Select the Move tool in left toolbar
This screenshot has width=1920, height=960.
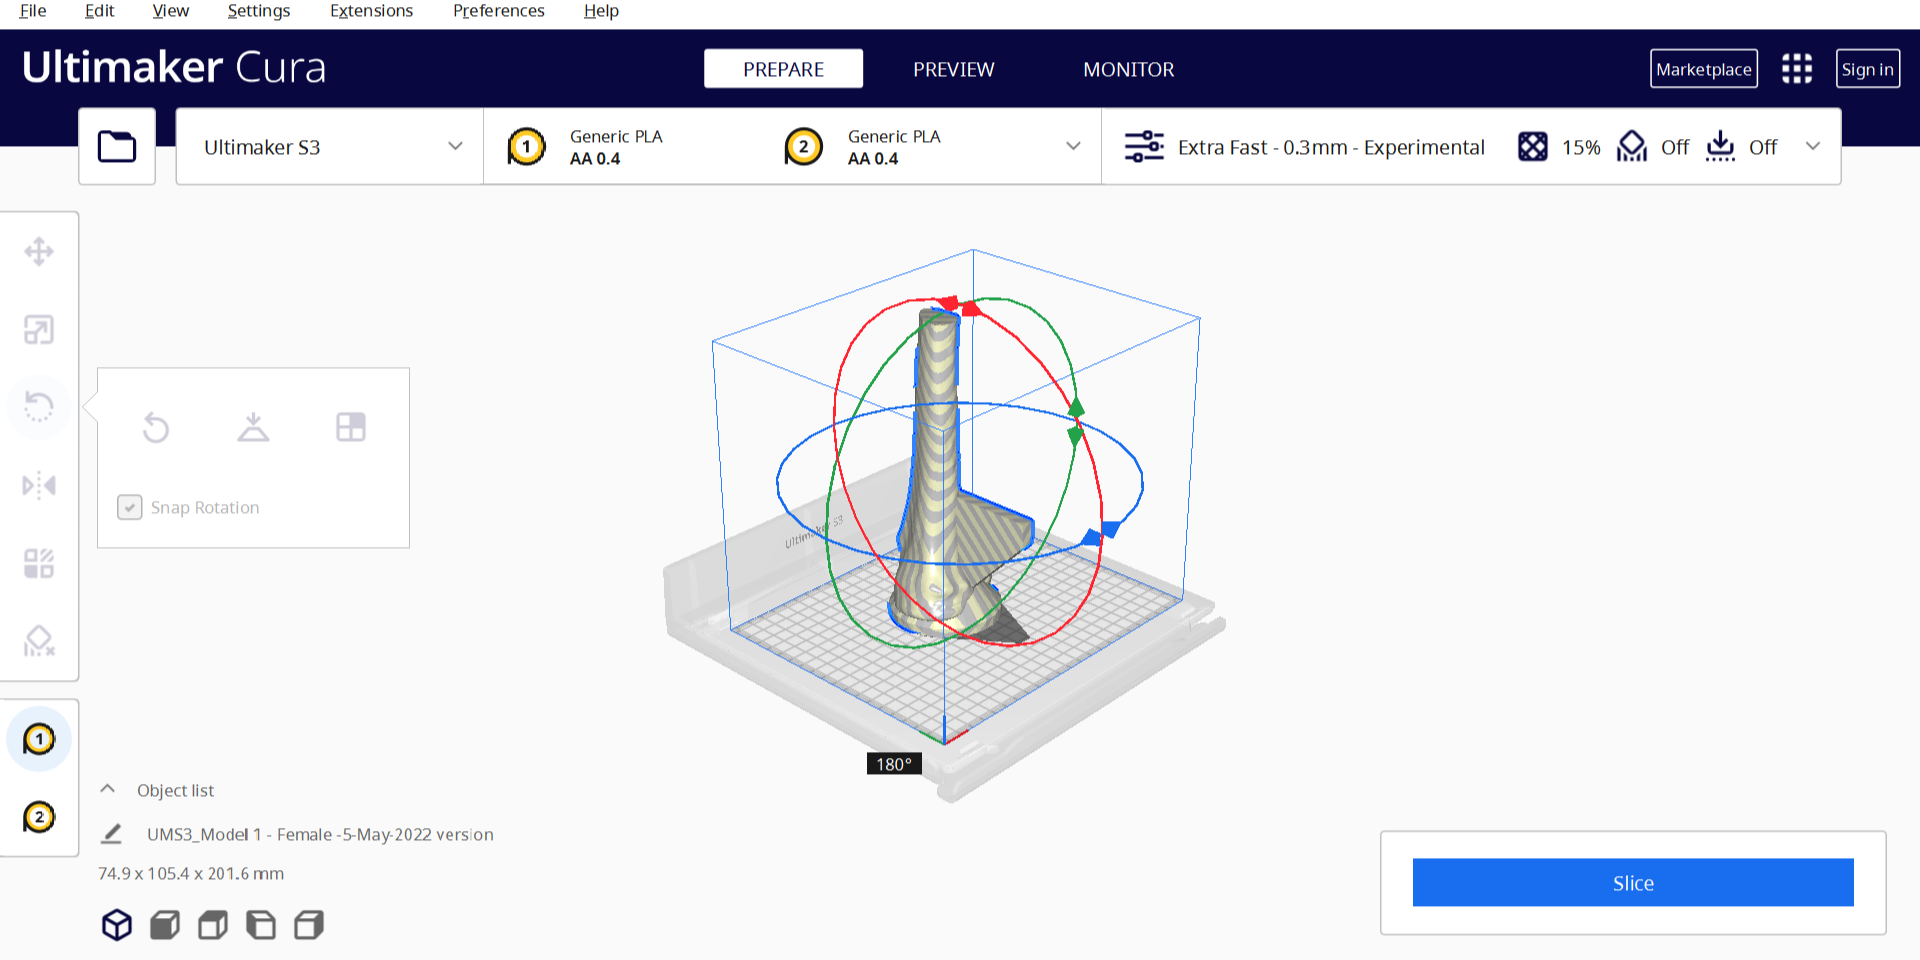click(x=39, y=251)
